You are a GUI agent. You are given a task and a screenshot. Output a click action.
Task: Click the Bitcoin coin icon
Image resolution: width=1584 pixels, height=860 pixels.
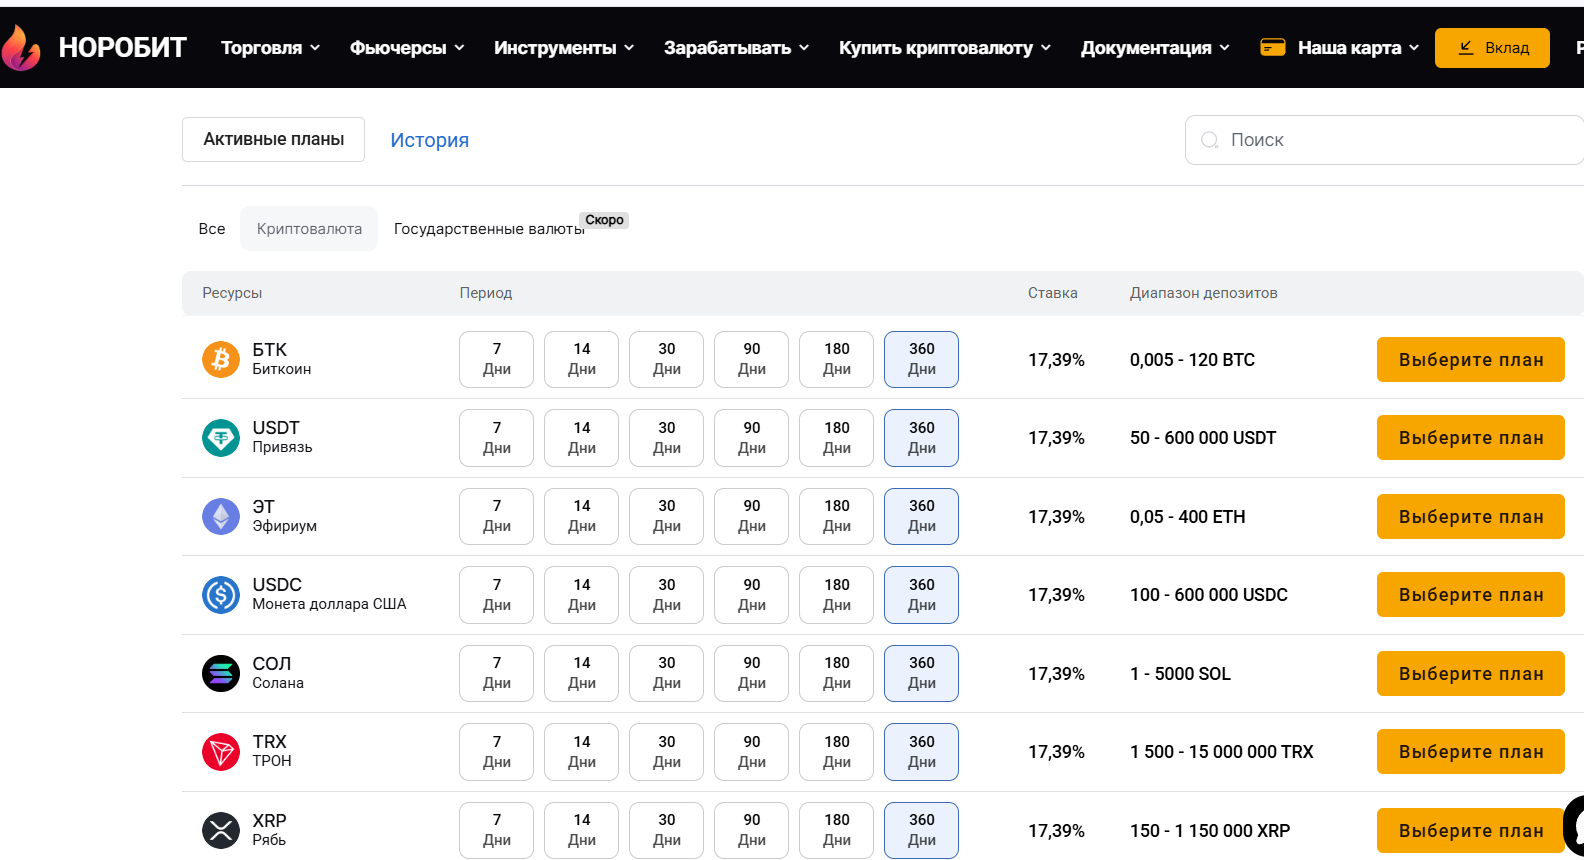coord(221,359)
